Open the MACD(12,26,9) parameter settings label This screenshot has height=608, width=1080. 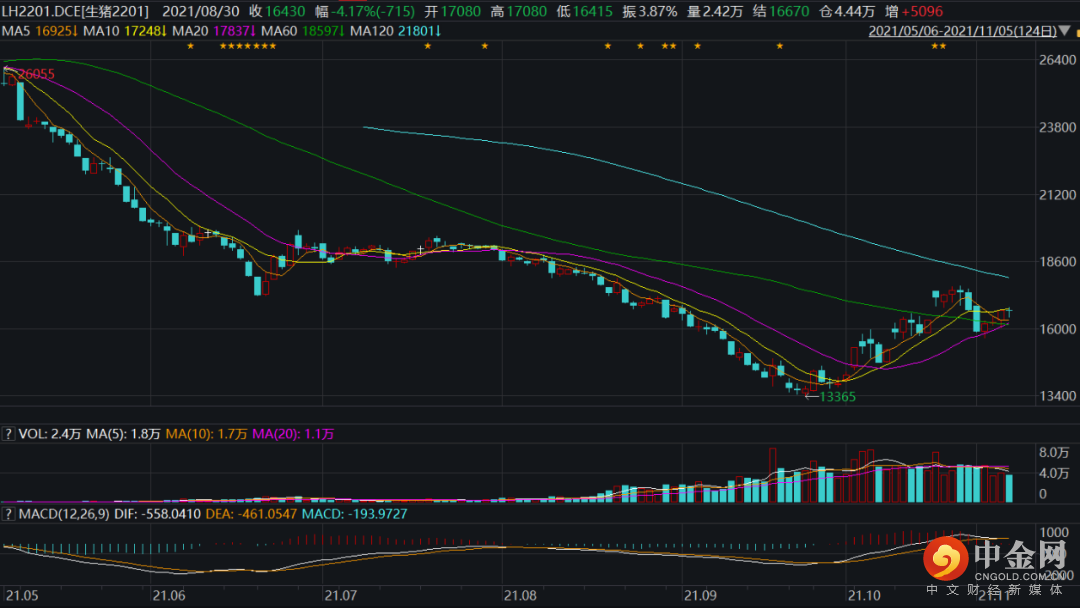point(64,514)
